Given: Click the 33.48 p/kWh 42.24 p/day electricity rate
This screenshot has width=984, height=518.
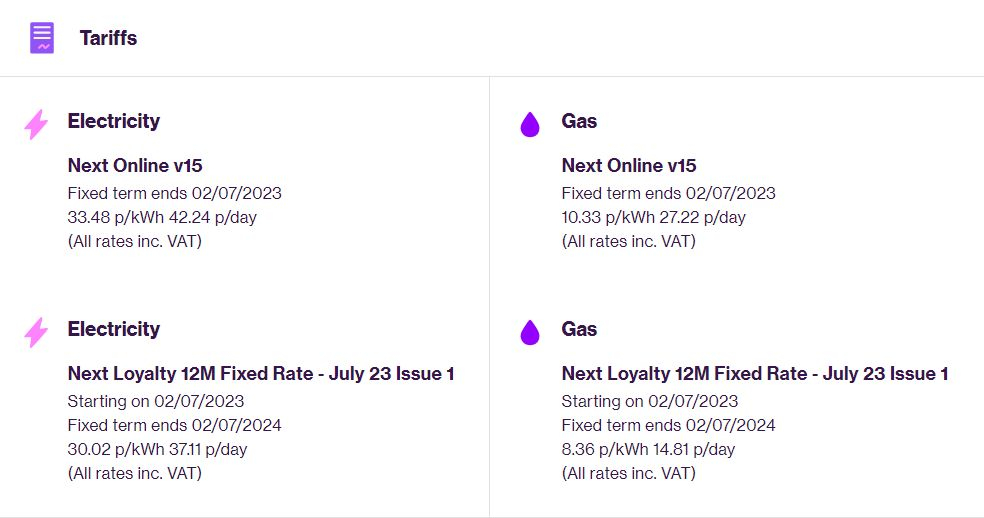Looking at the screenshot, I should tap(157, 217).
